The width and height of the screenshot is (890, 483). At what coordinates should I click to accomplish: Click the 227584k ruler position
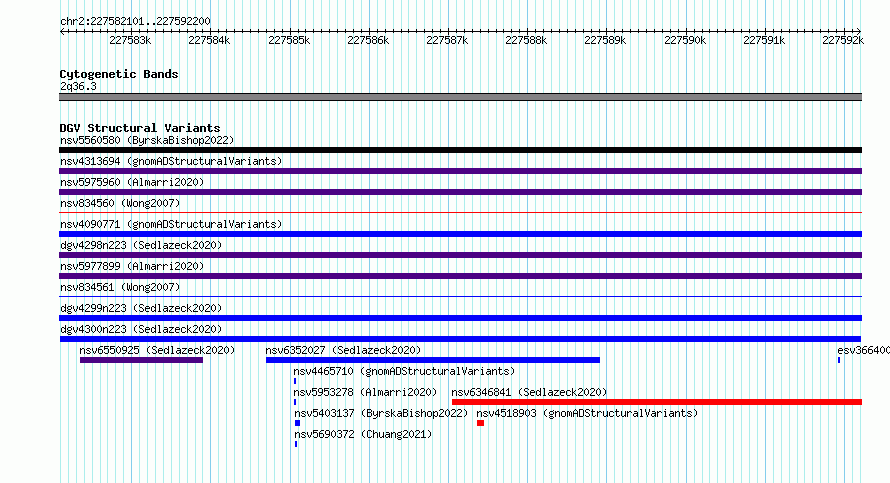click(x=209, y=40)
